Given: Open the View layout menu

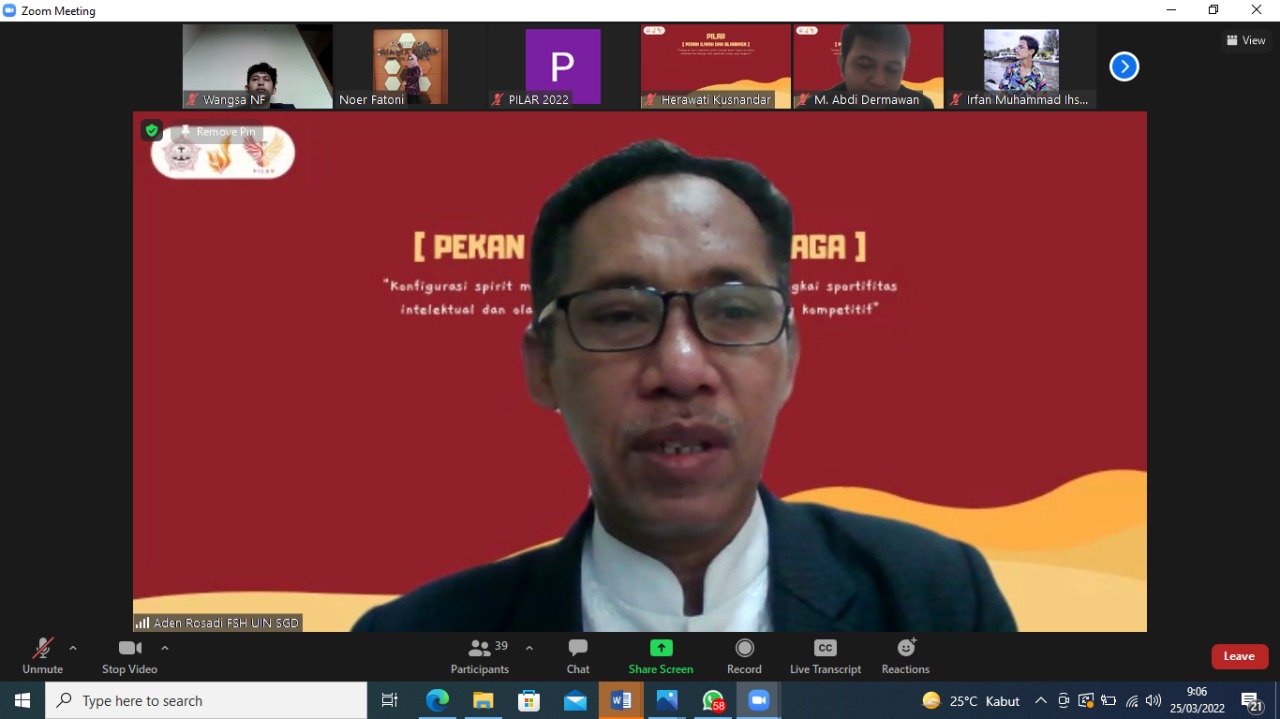Looking at the screenshot, I should [x=1246, y=41].
